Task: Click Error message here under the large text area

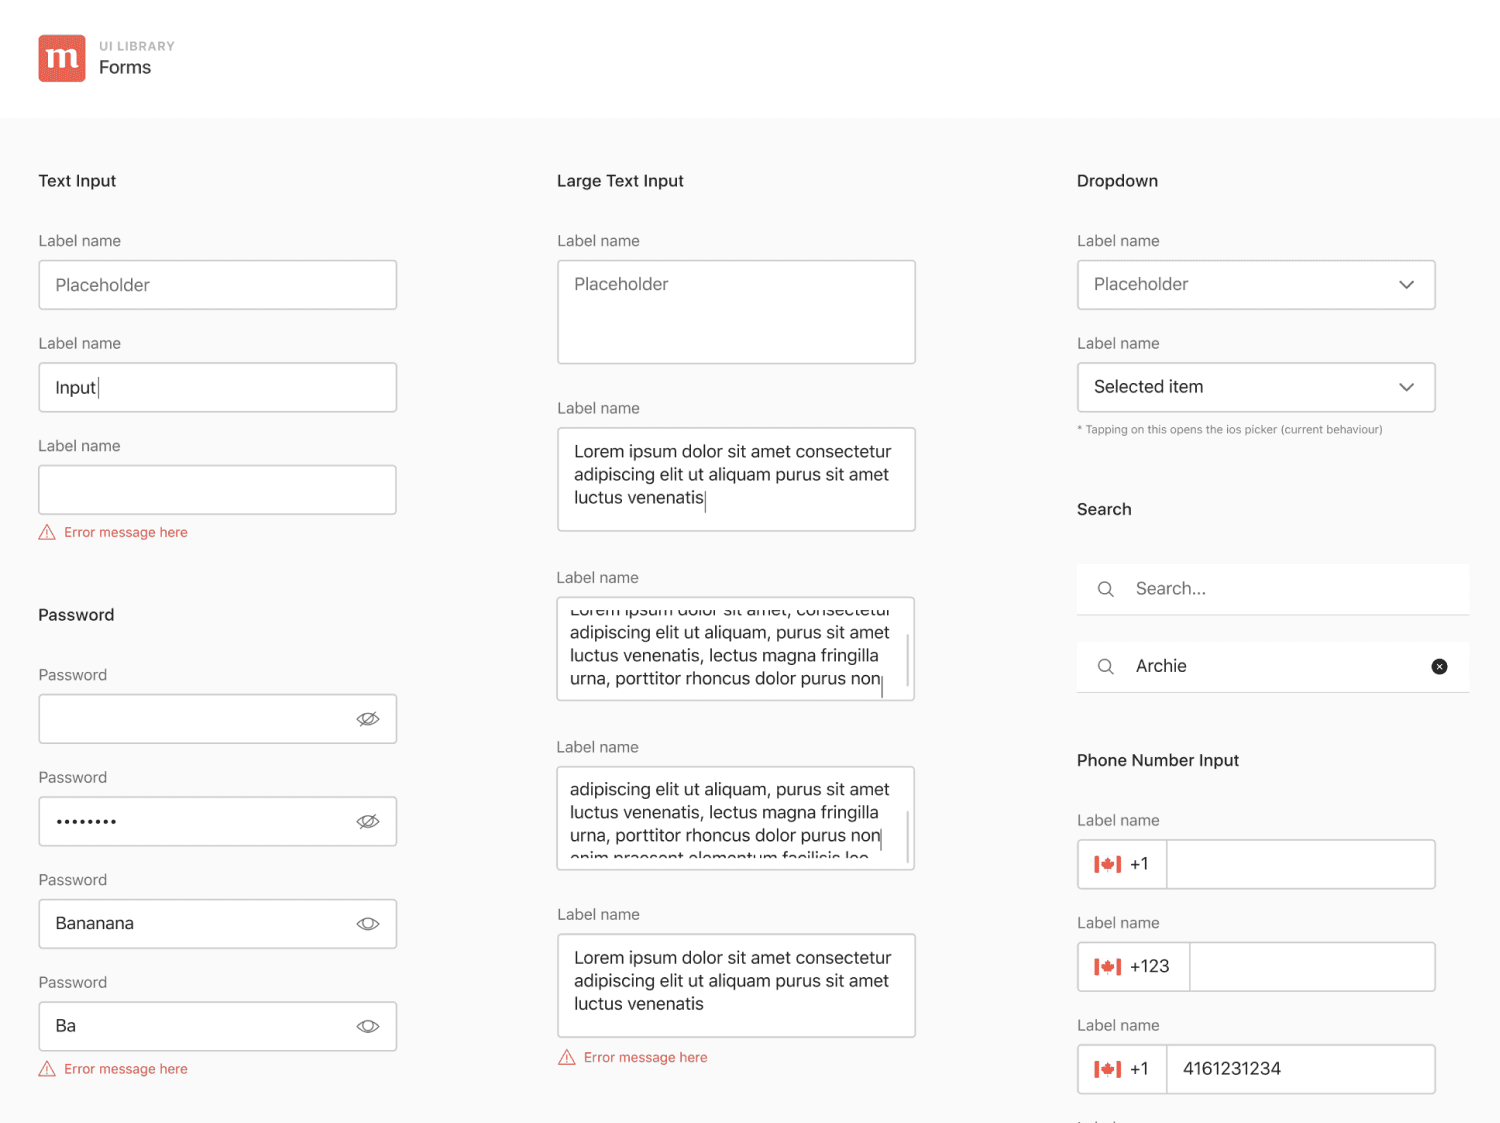Action: tap(645, 1057)
